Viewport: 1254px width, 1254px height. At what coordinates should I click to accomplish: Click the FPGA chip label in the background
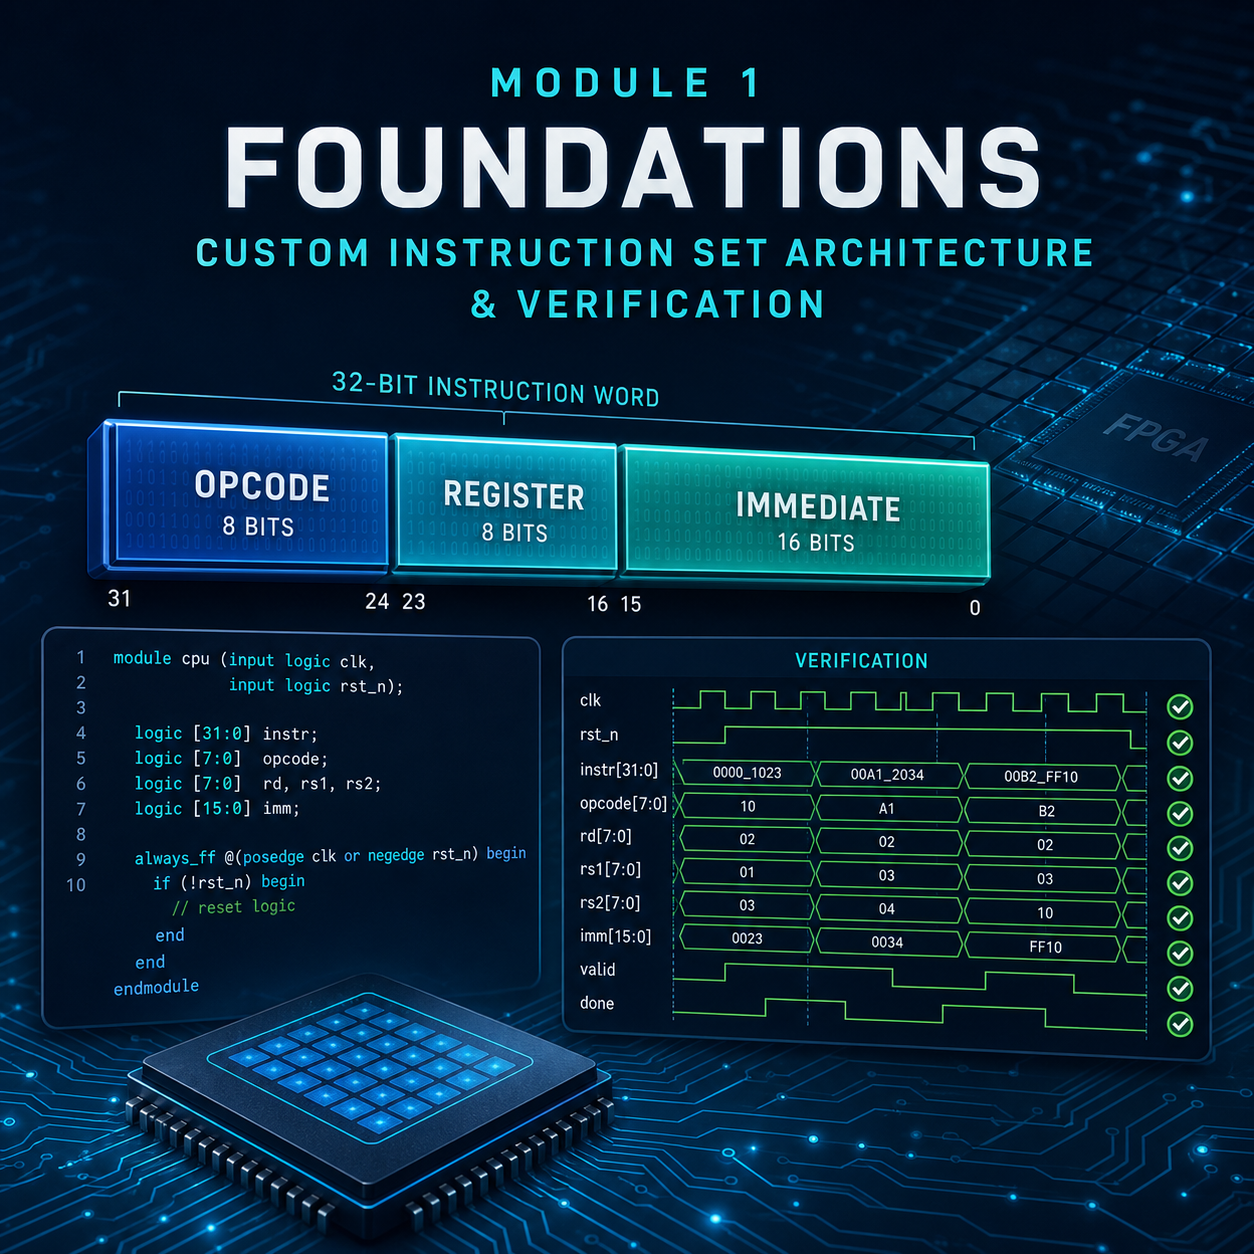click(1156, 437)
